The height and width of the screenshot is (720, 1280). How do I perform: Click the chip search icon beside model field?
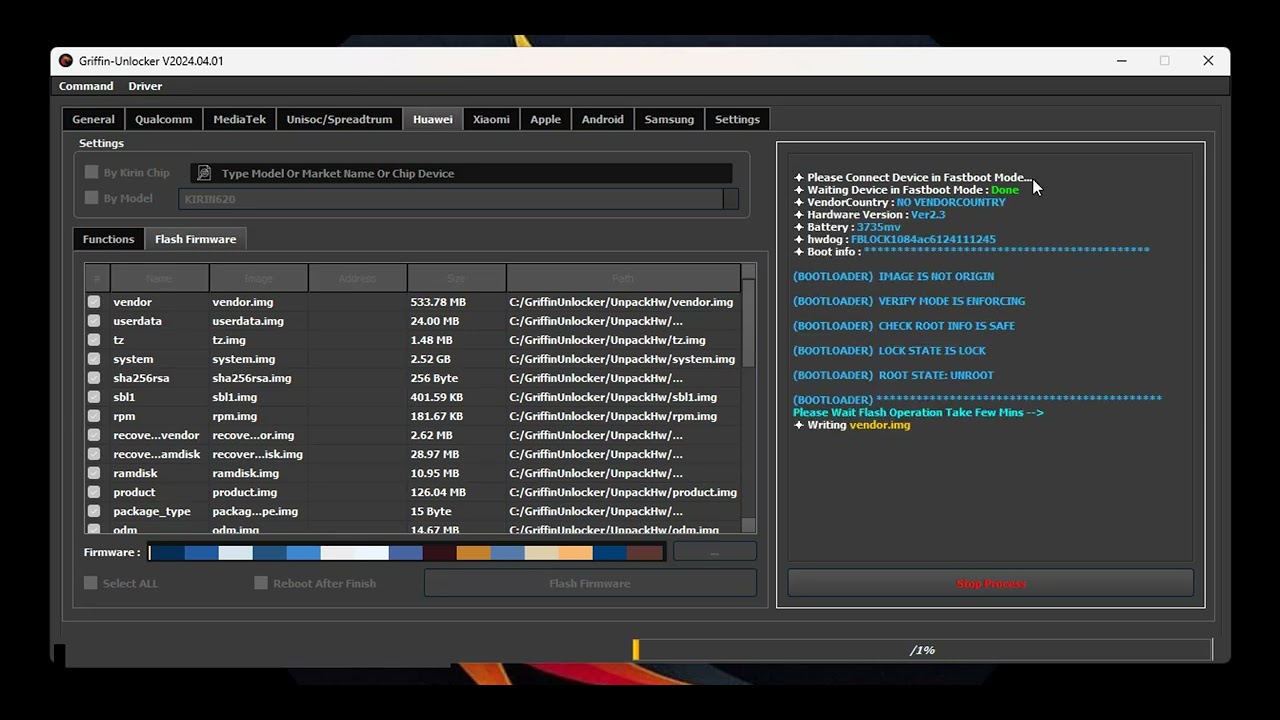(x=204, y=173)
